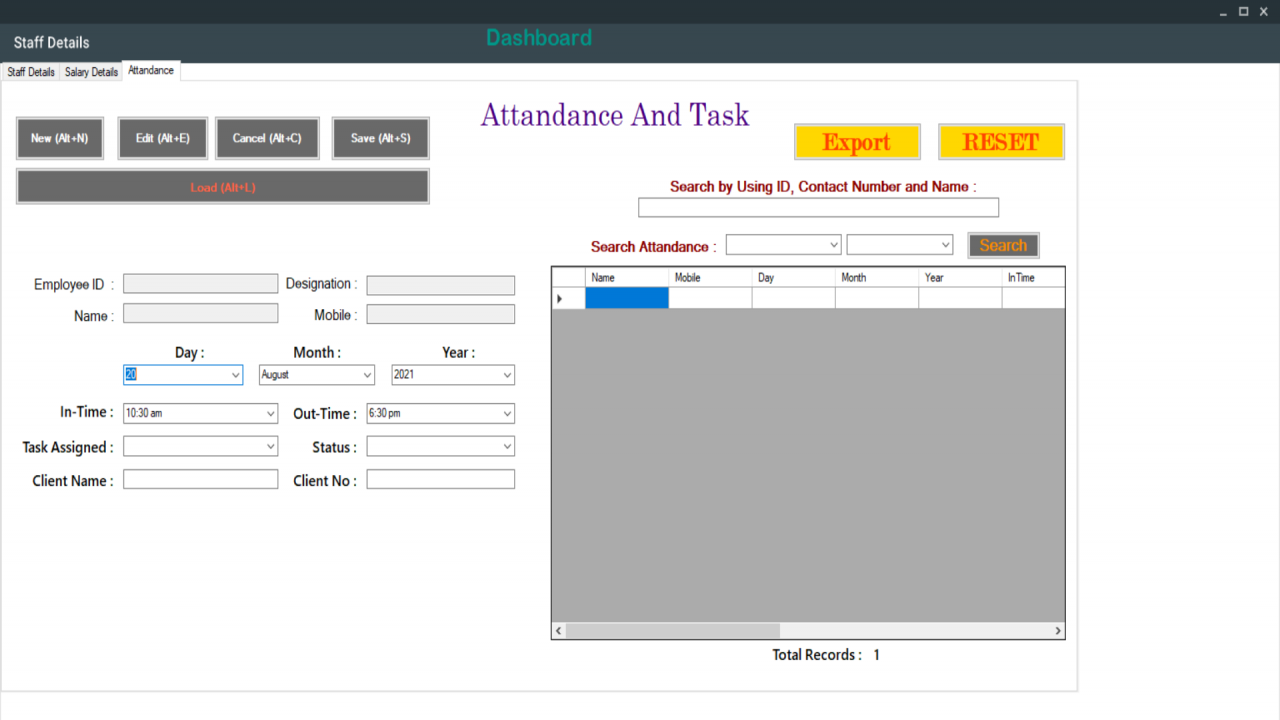This screenshot has height=720, width=1280.
Task: Expand the Month dropdown showing August
Action: [x=317, y=375]
